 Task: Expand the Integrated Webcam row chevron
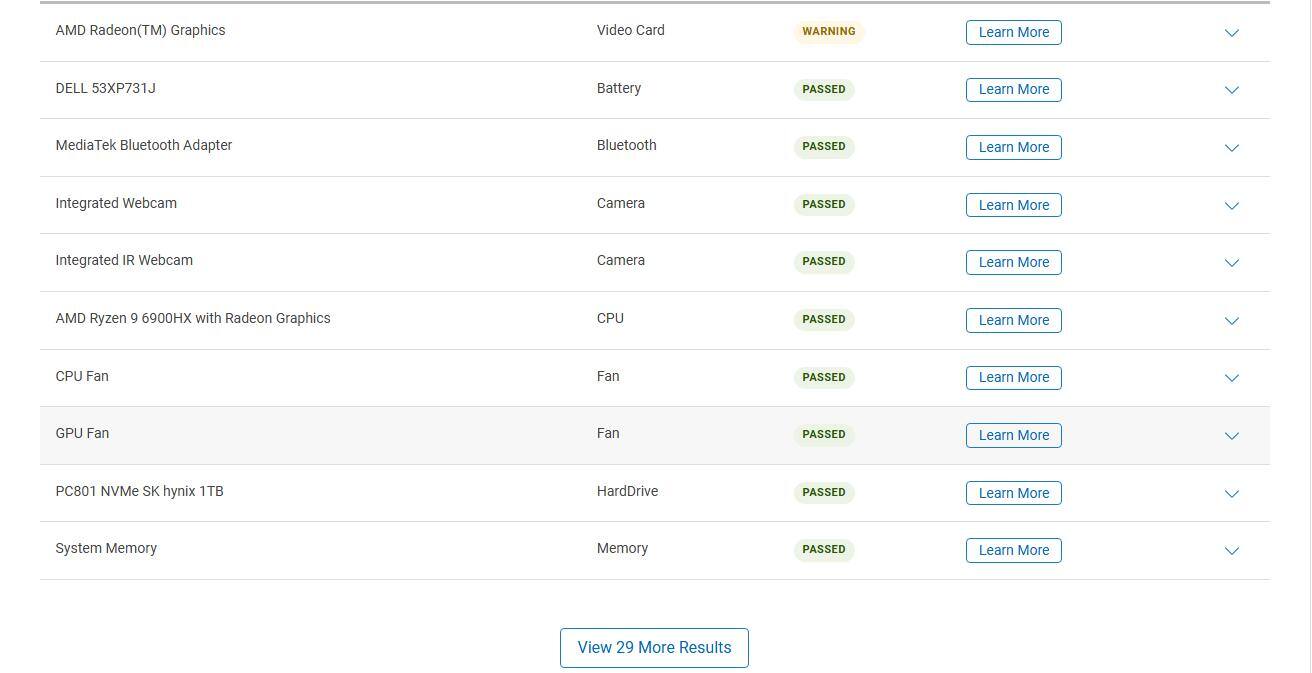click(x=1232, y=206)
